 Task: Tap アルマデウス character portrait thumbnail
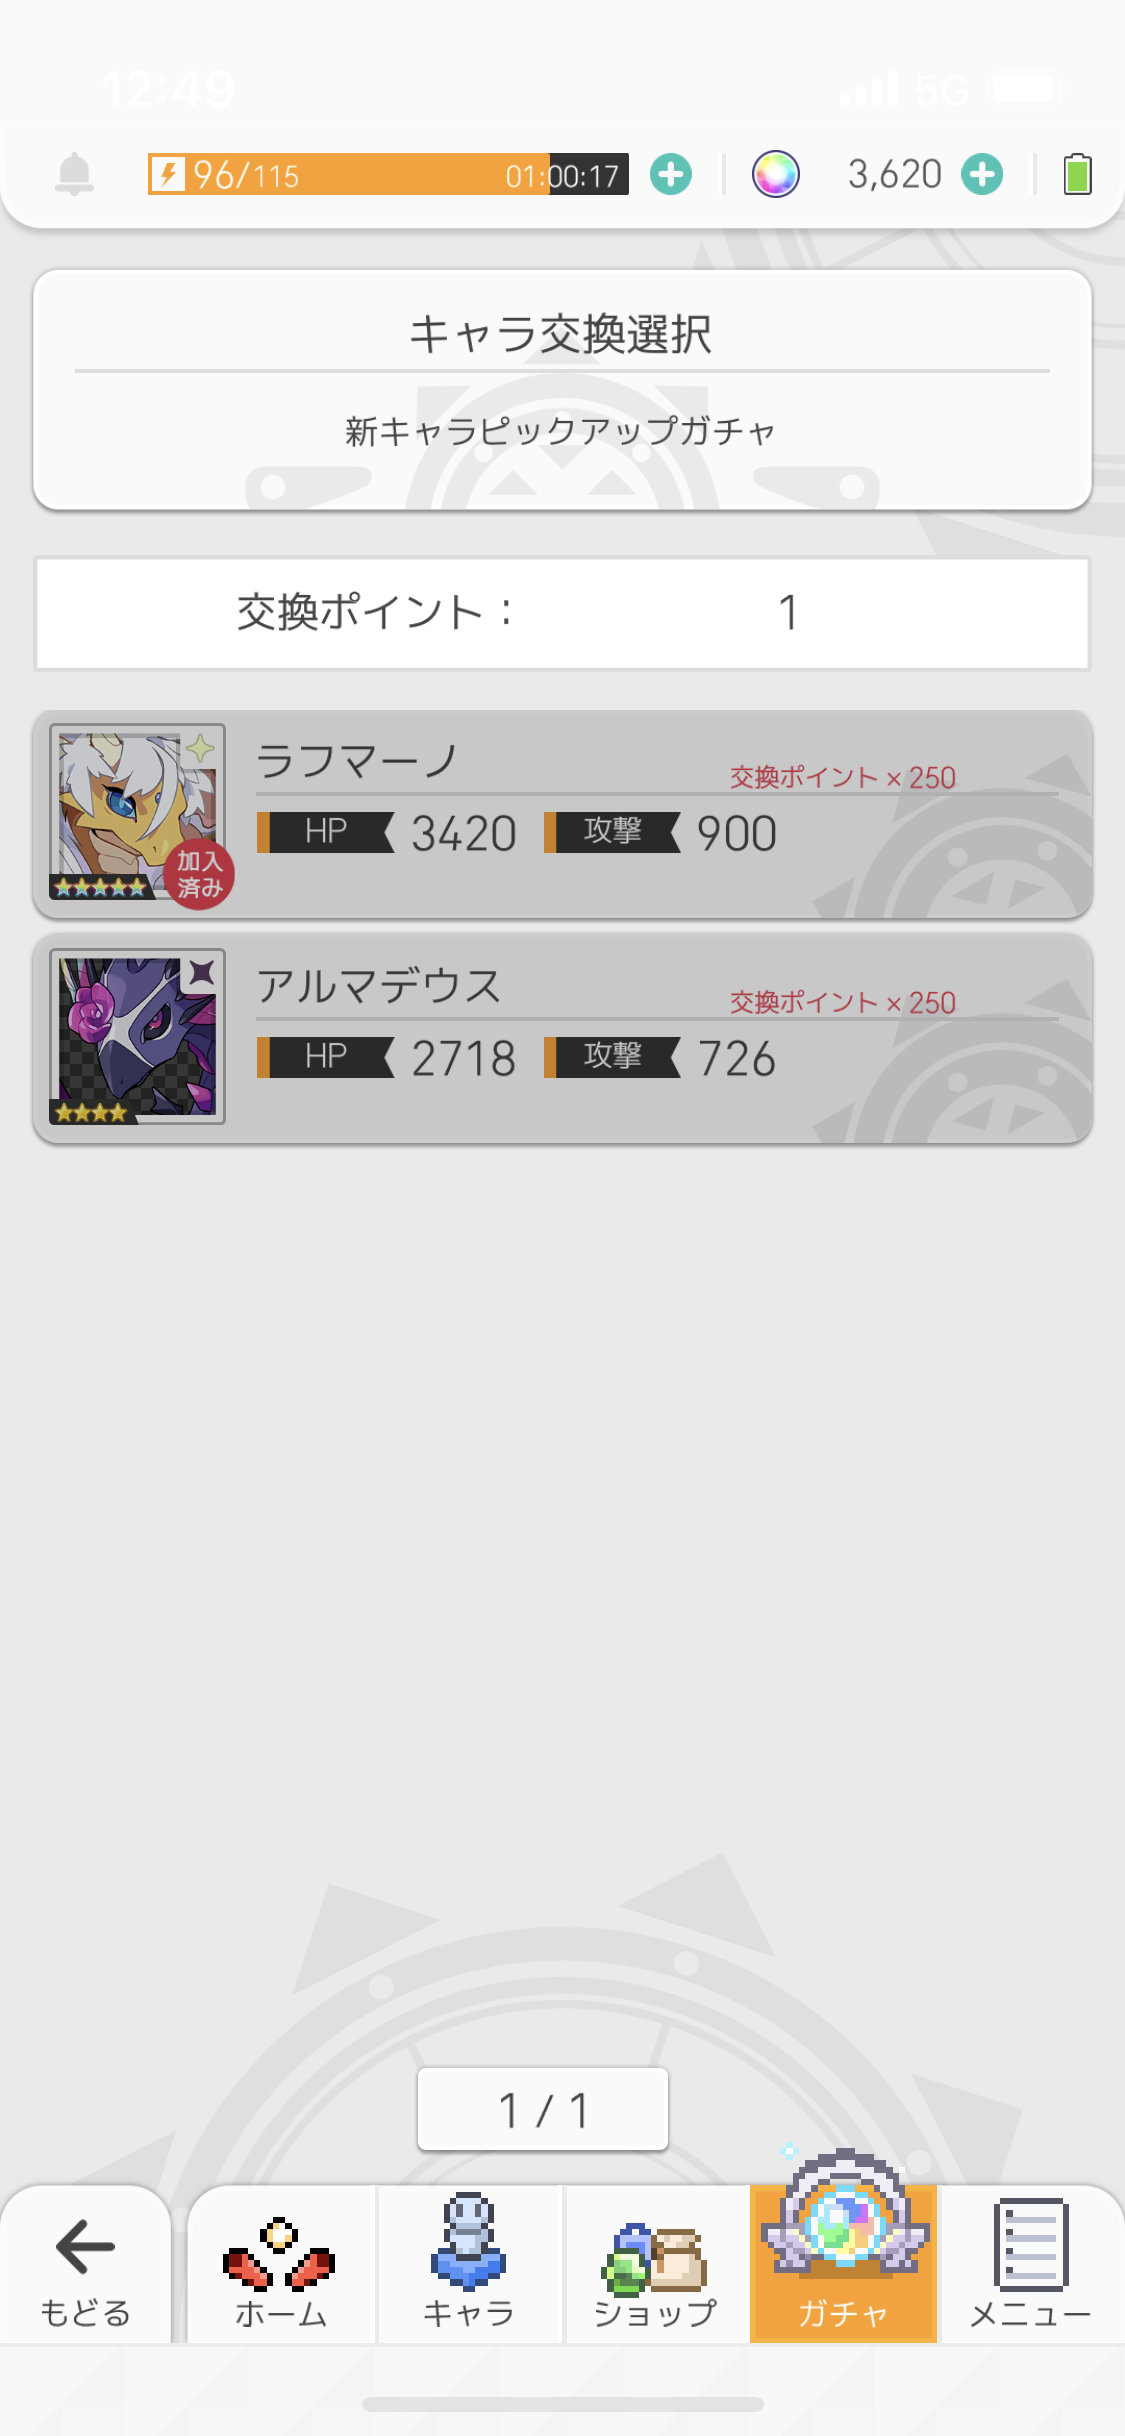coord(137,1037)
